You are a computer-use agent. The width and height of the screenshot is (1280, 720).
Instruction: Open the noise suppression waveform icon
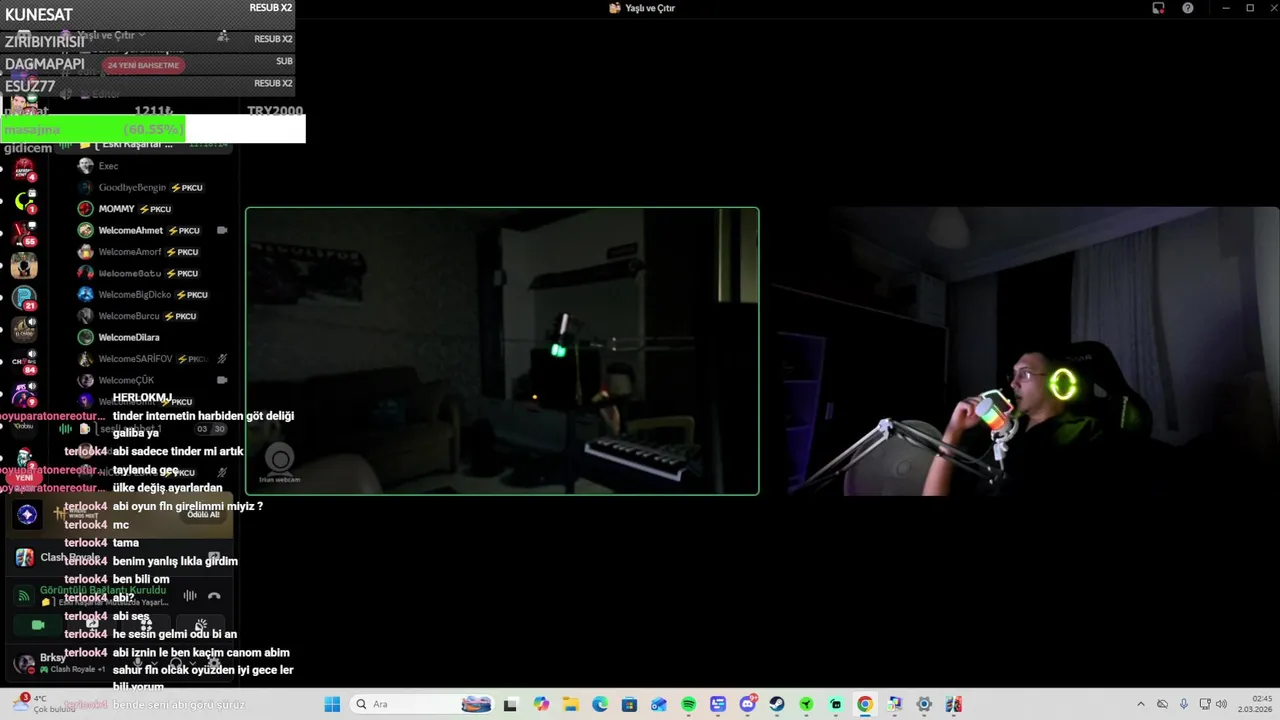coord(190,596)
